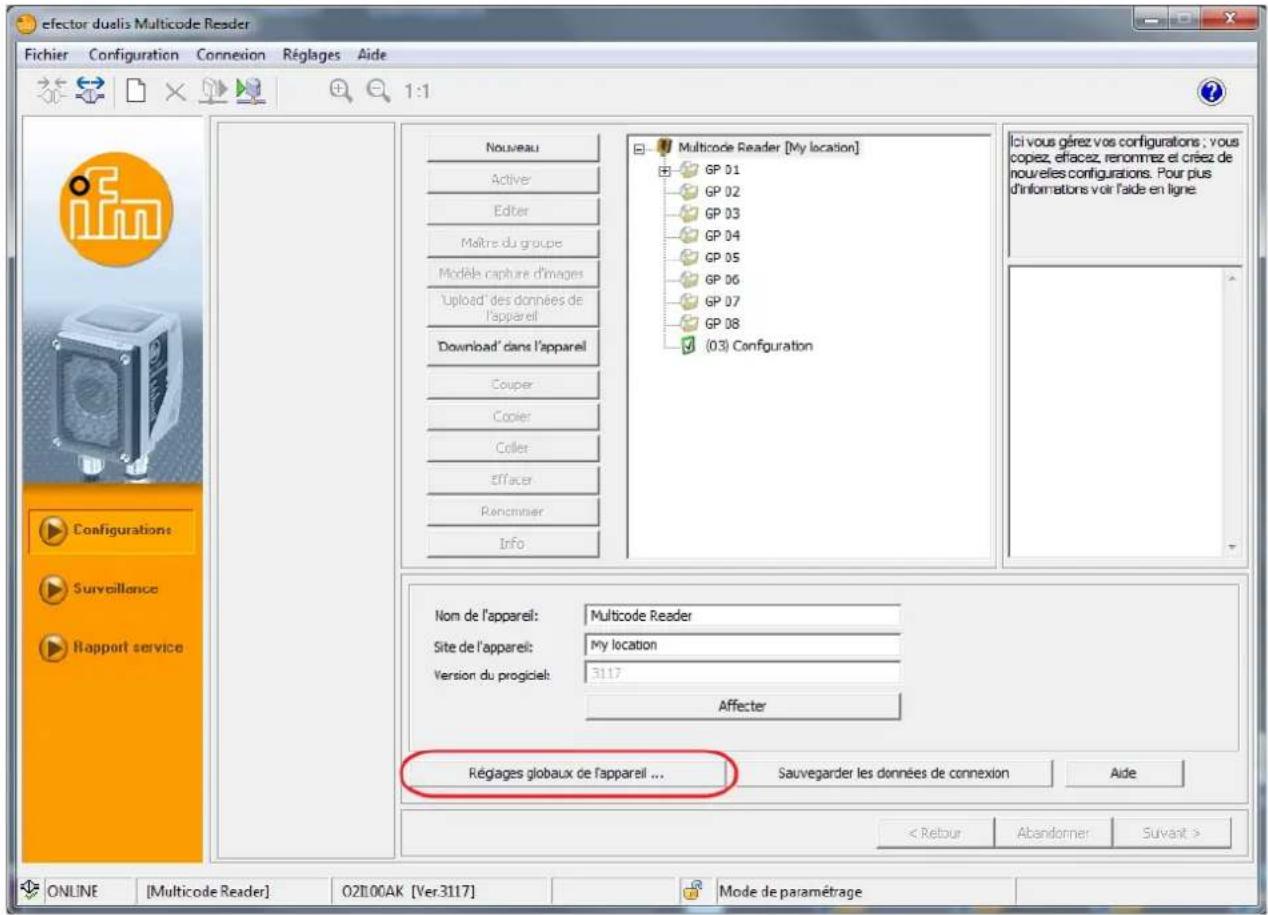
Task: Open Réglages globaux de l'appareil
Action: click(x=568, y=773)
